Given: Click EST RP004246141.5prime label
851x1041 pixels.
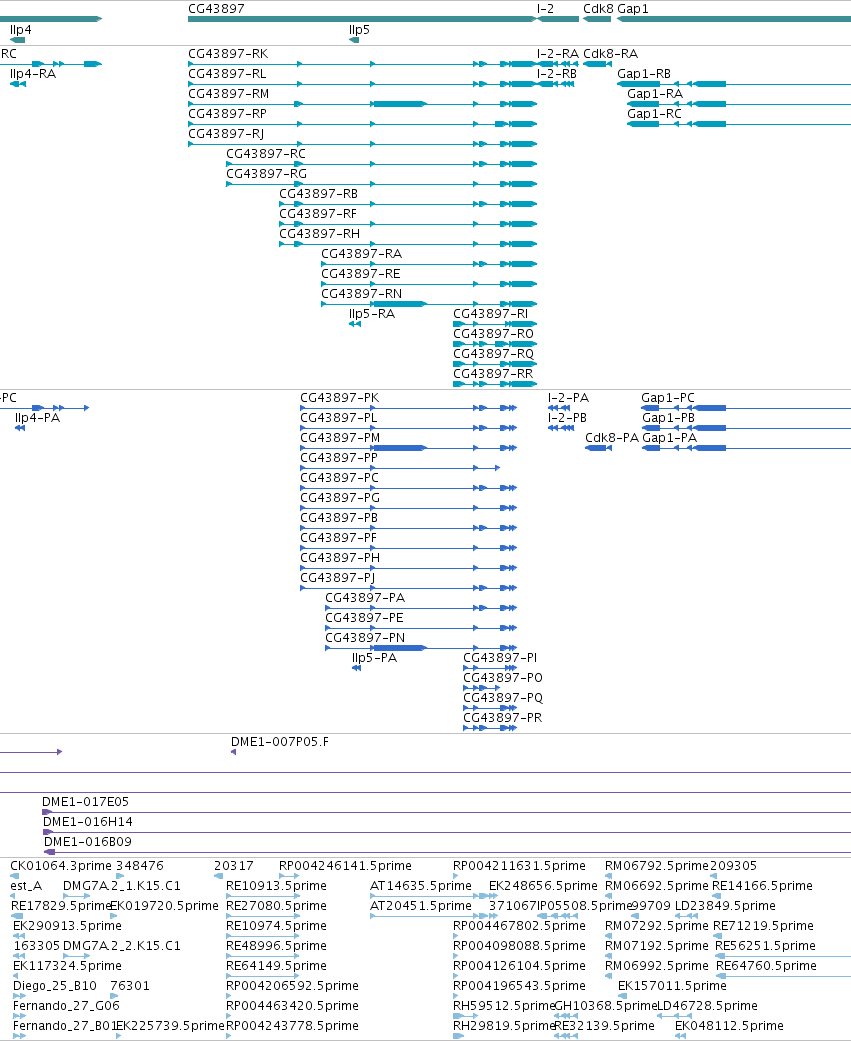Looking at the screenshot, I should coord(345,866).
